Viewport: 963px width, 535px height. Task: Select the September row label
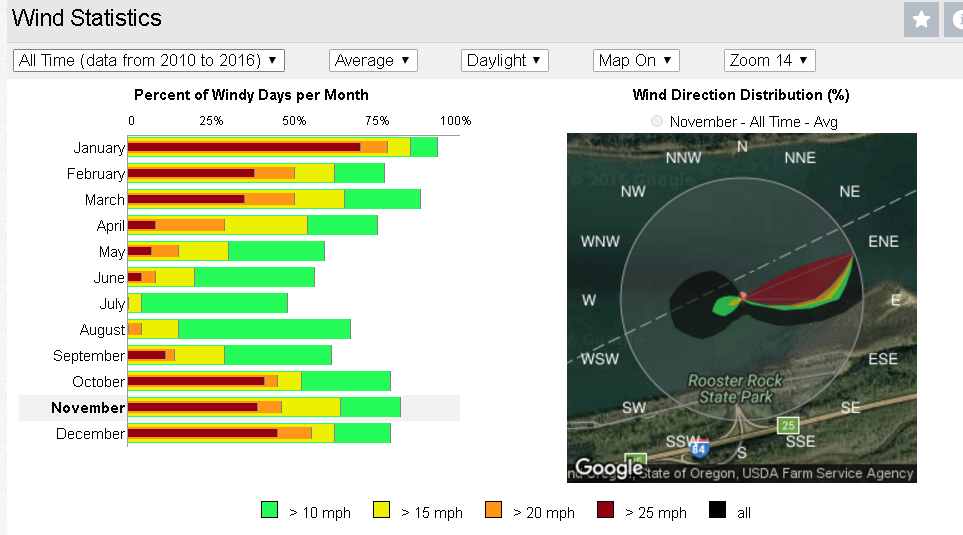click(89, 356)
